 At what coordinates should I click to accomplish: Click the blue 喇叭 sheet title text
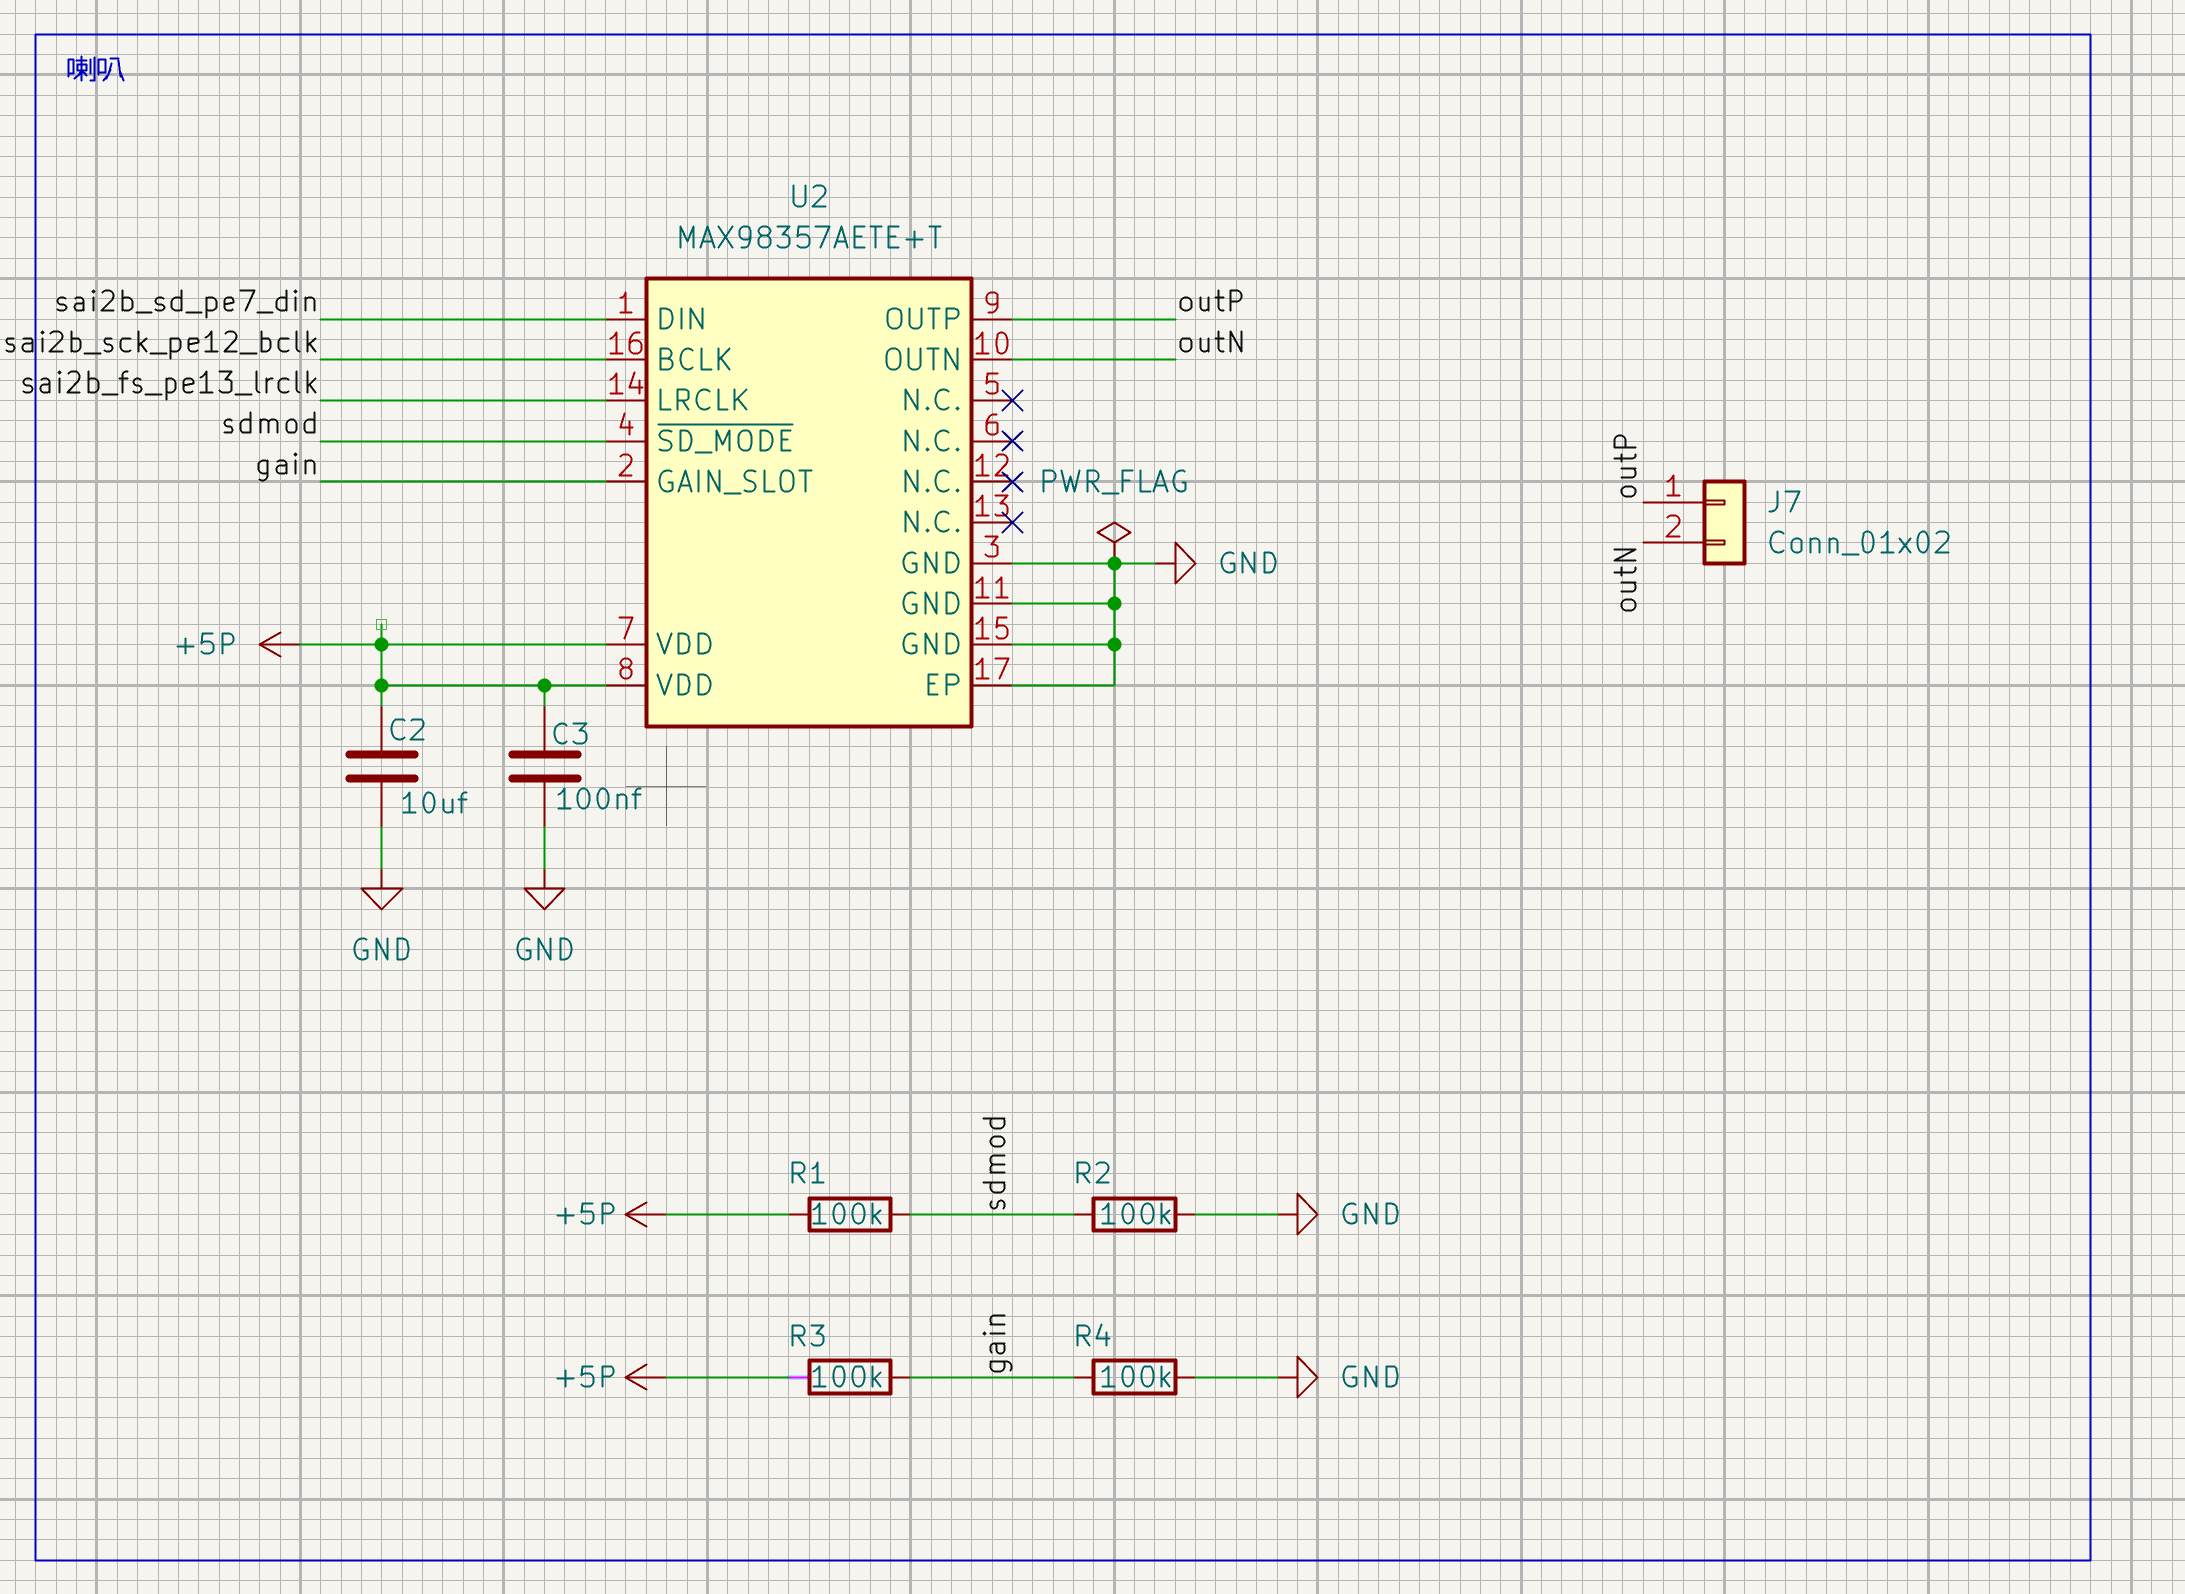click(95, 69)
